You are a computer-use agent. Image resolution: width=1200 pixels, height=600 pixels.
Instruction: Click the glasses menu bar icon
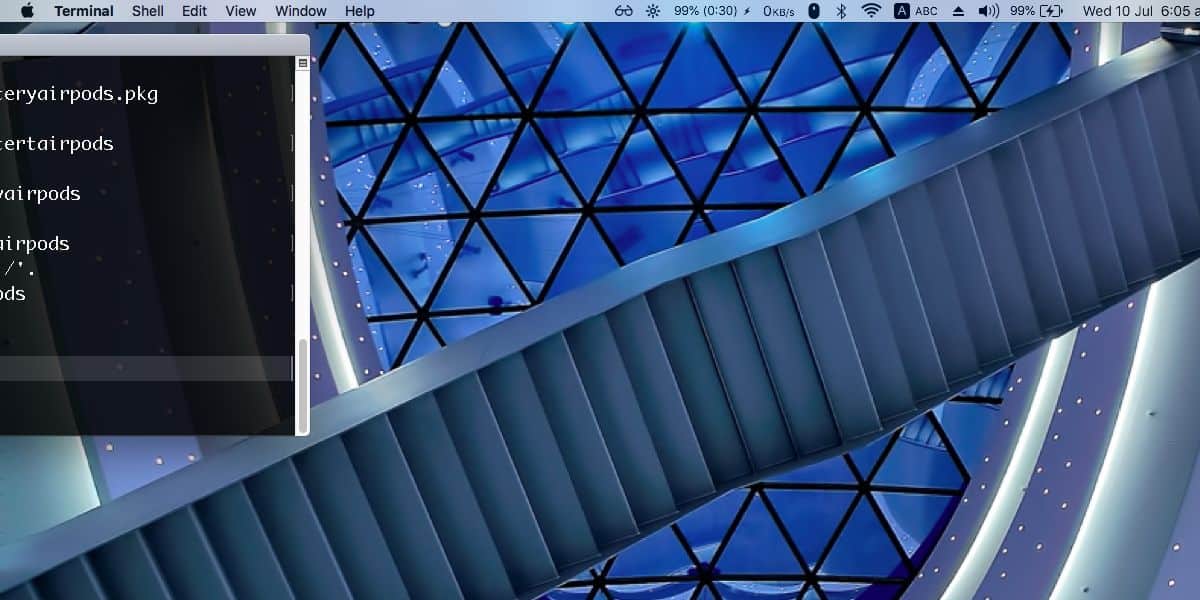tap(624, 11)
